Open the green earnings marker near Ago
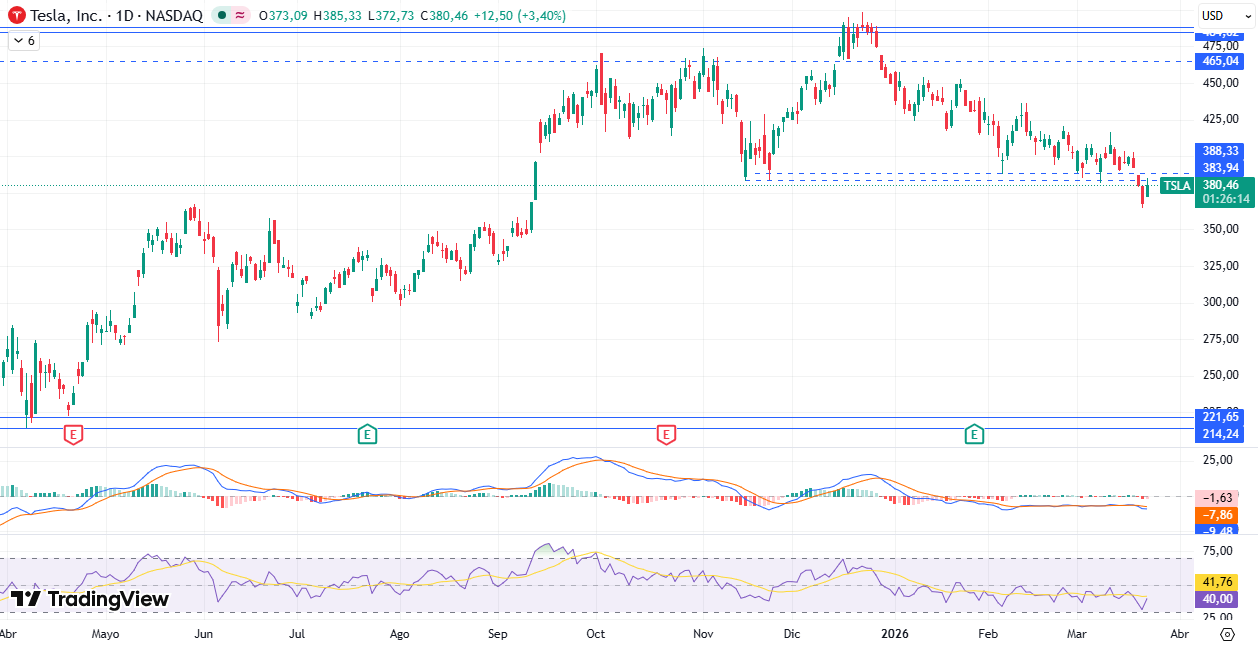This screenshot has height=646, width=1258. (367, 434)
